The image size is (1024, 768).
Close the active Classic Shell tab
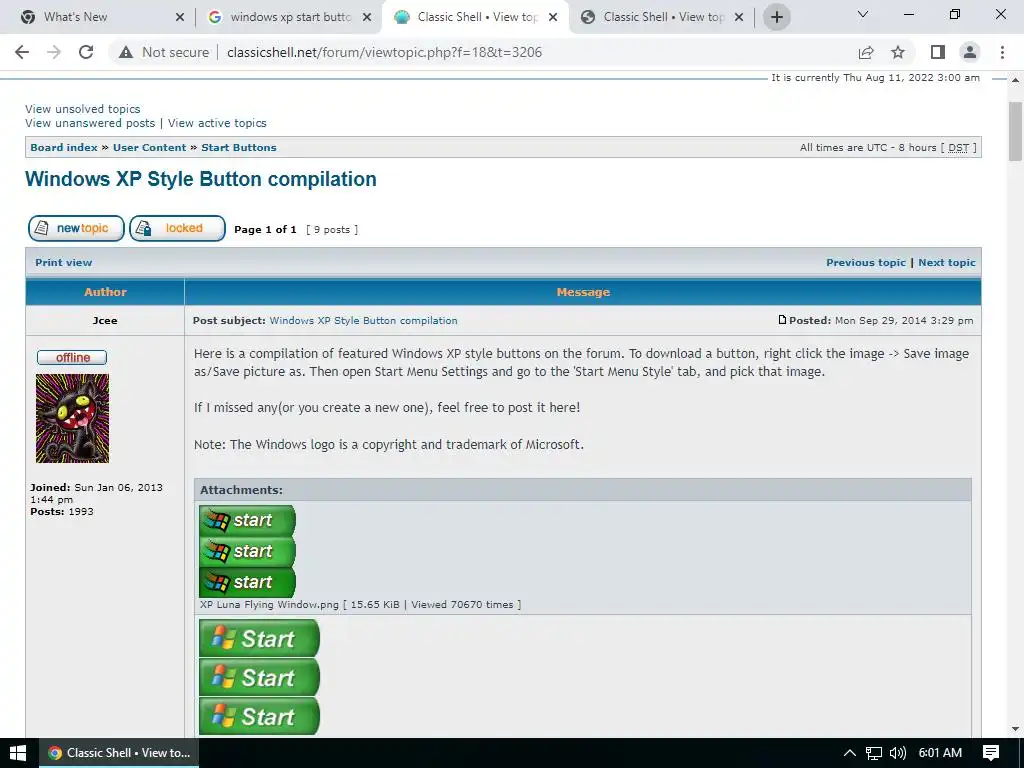(x=553, y=17)
